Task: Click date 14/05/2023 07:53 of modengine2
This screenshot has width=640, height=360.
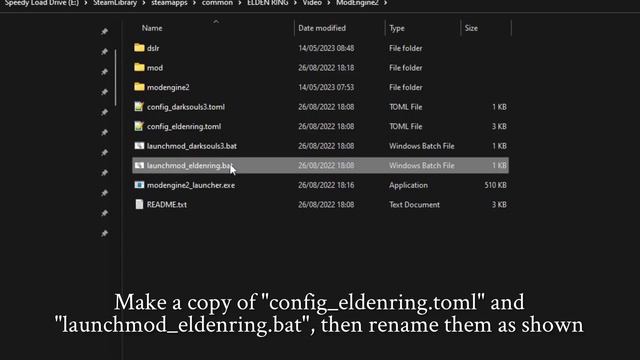Action: tap(326, 87)
